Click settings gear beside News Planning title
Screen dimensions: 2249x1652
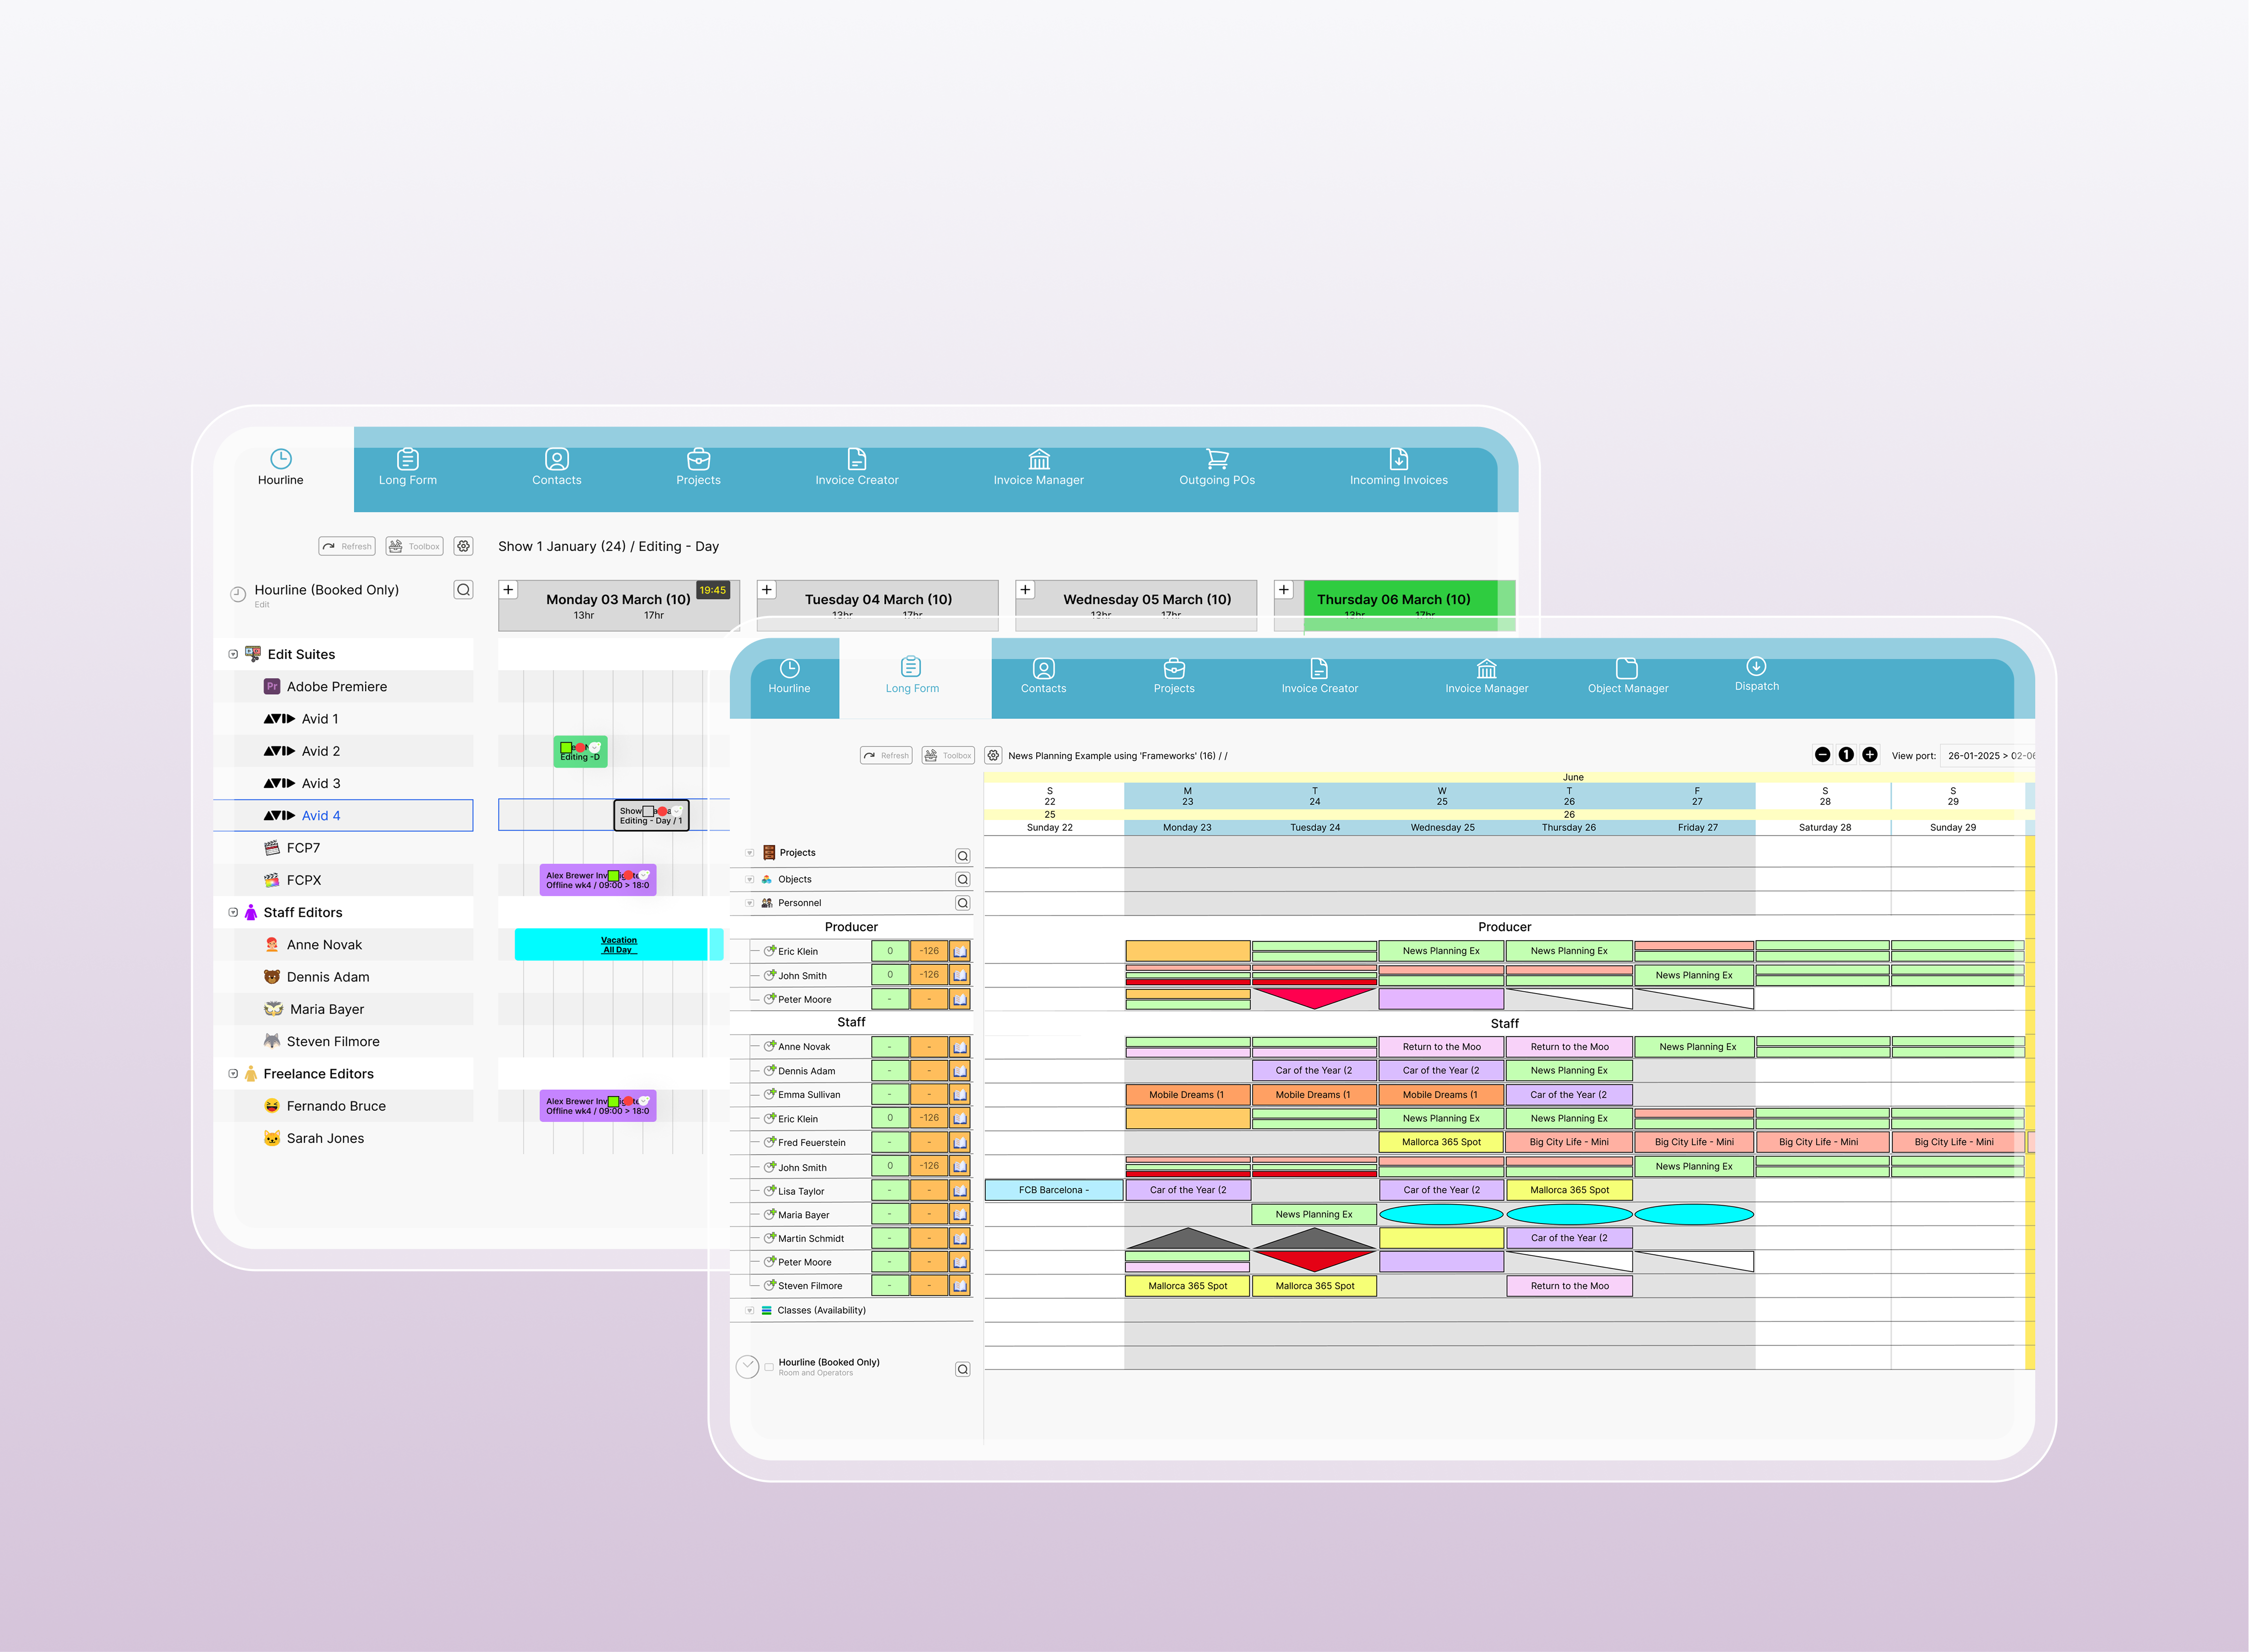tap(993, 755)
